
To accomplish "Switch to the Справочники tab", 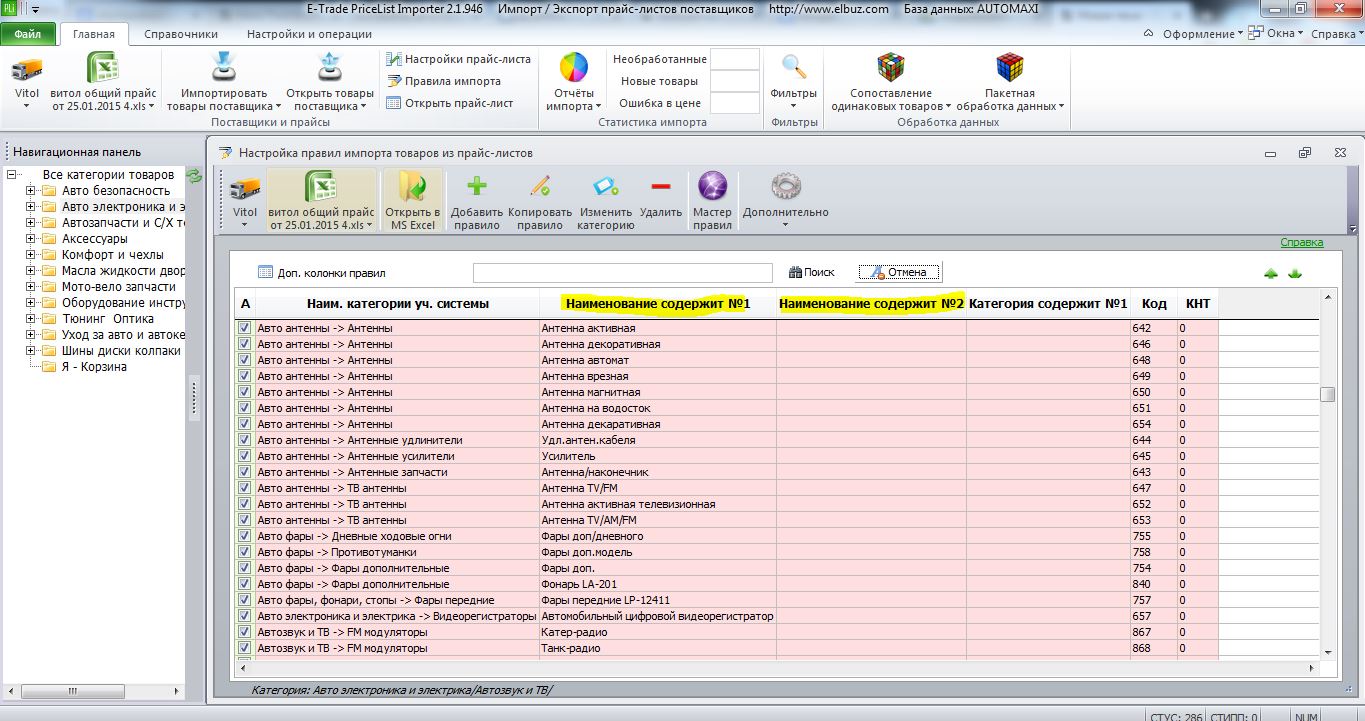I will coord(181,33).
